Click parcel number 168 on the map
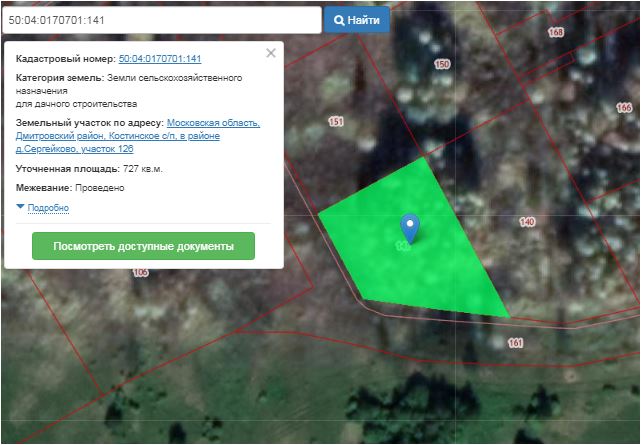The width and height of the screenshot is (641, 445). pos(556,33)
